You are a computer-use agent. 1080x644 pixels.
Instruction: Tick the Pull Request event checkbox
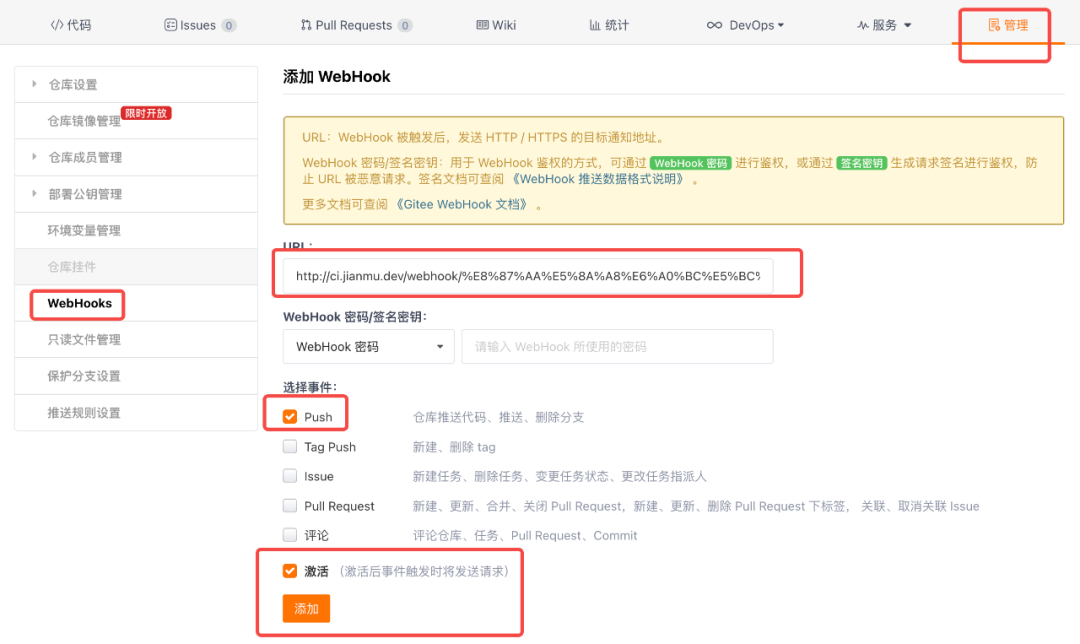[290, 506]
